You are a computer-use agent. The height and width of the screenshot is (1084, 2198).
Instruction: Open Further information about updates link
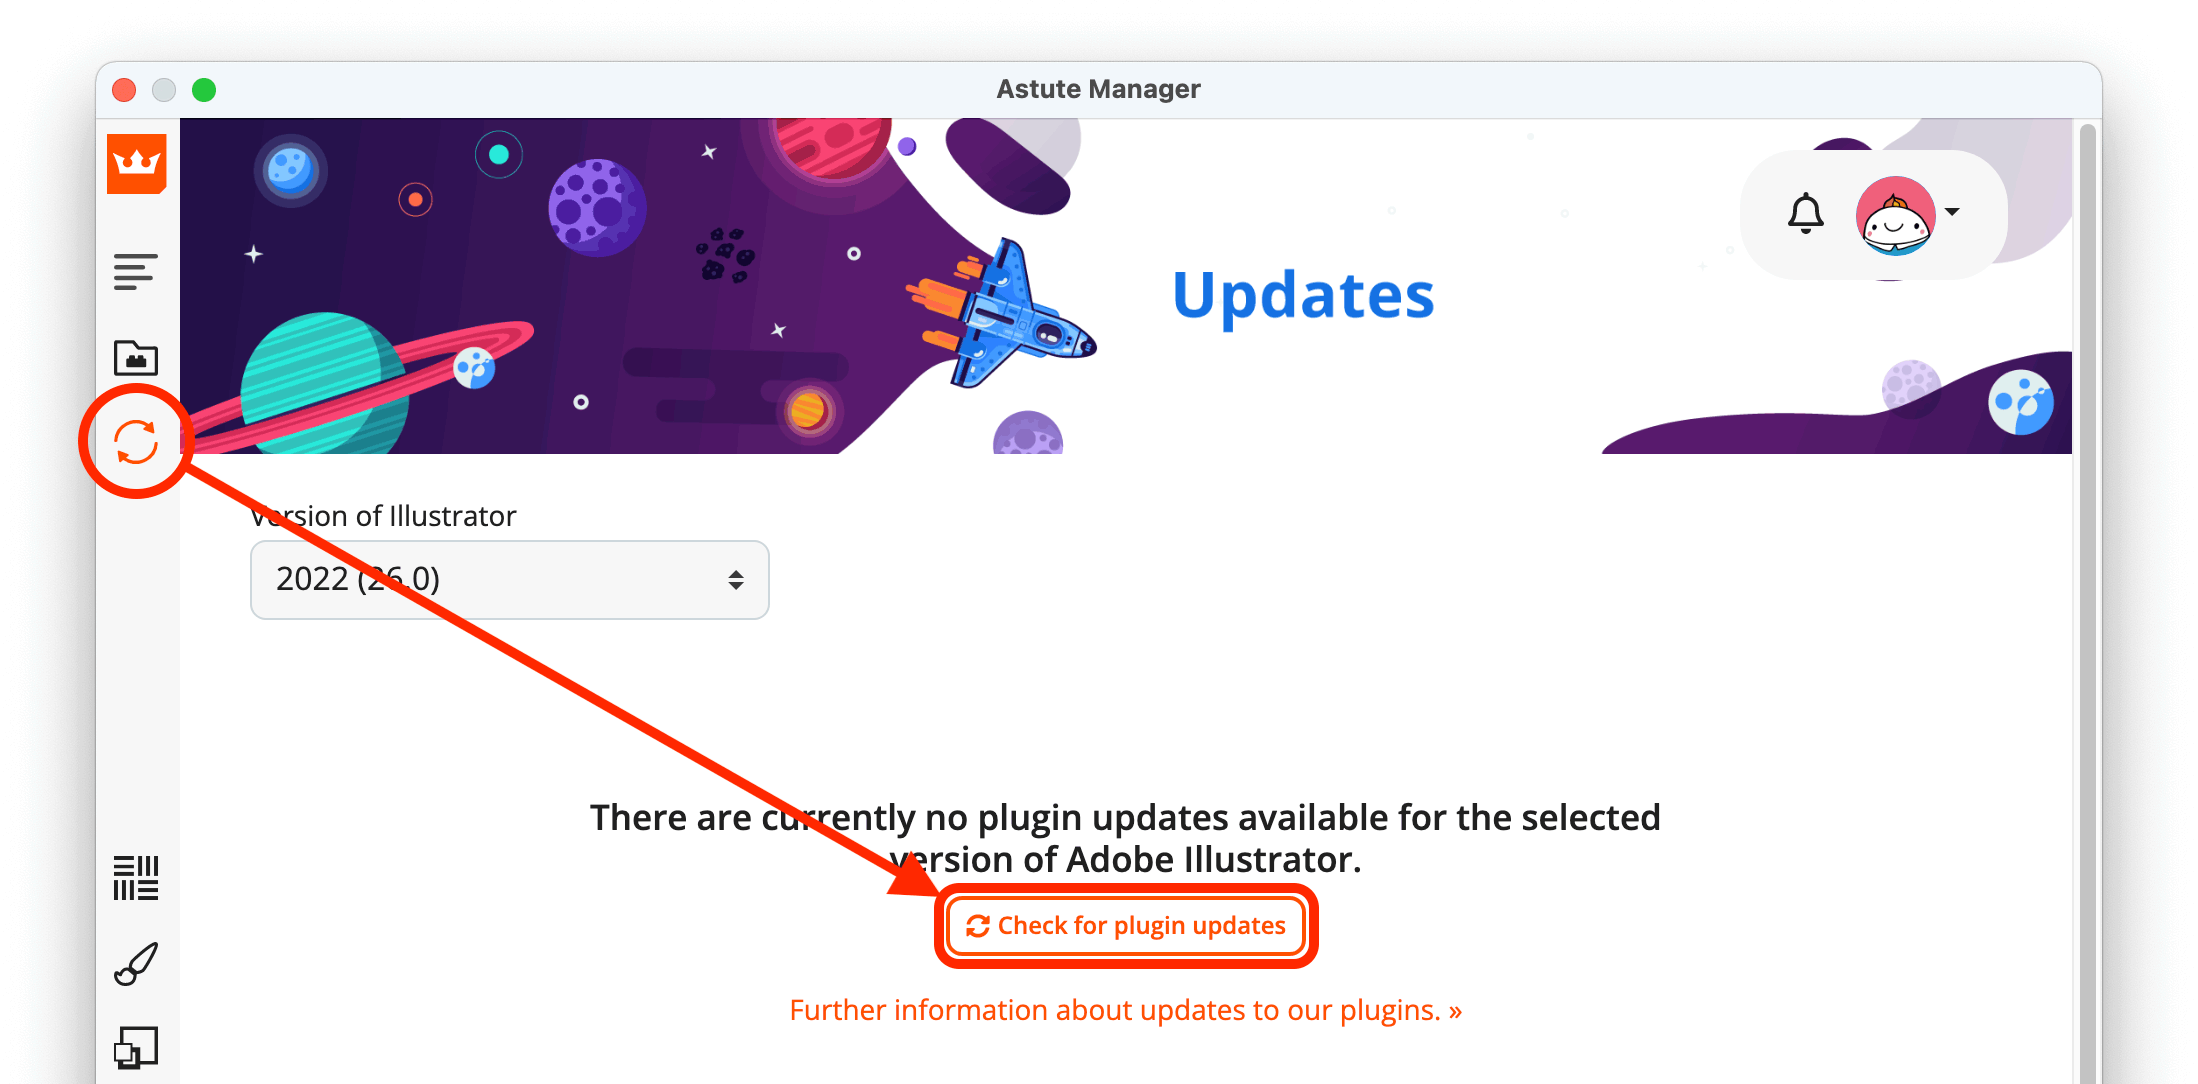tap(1125, 1011)
